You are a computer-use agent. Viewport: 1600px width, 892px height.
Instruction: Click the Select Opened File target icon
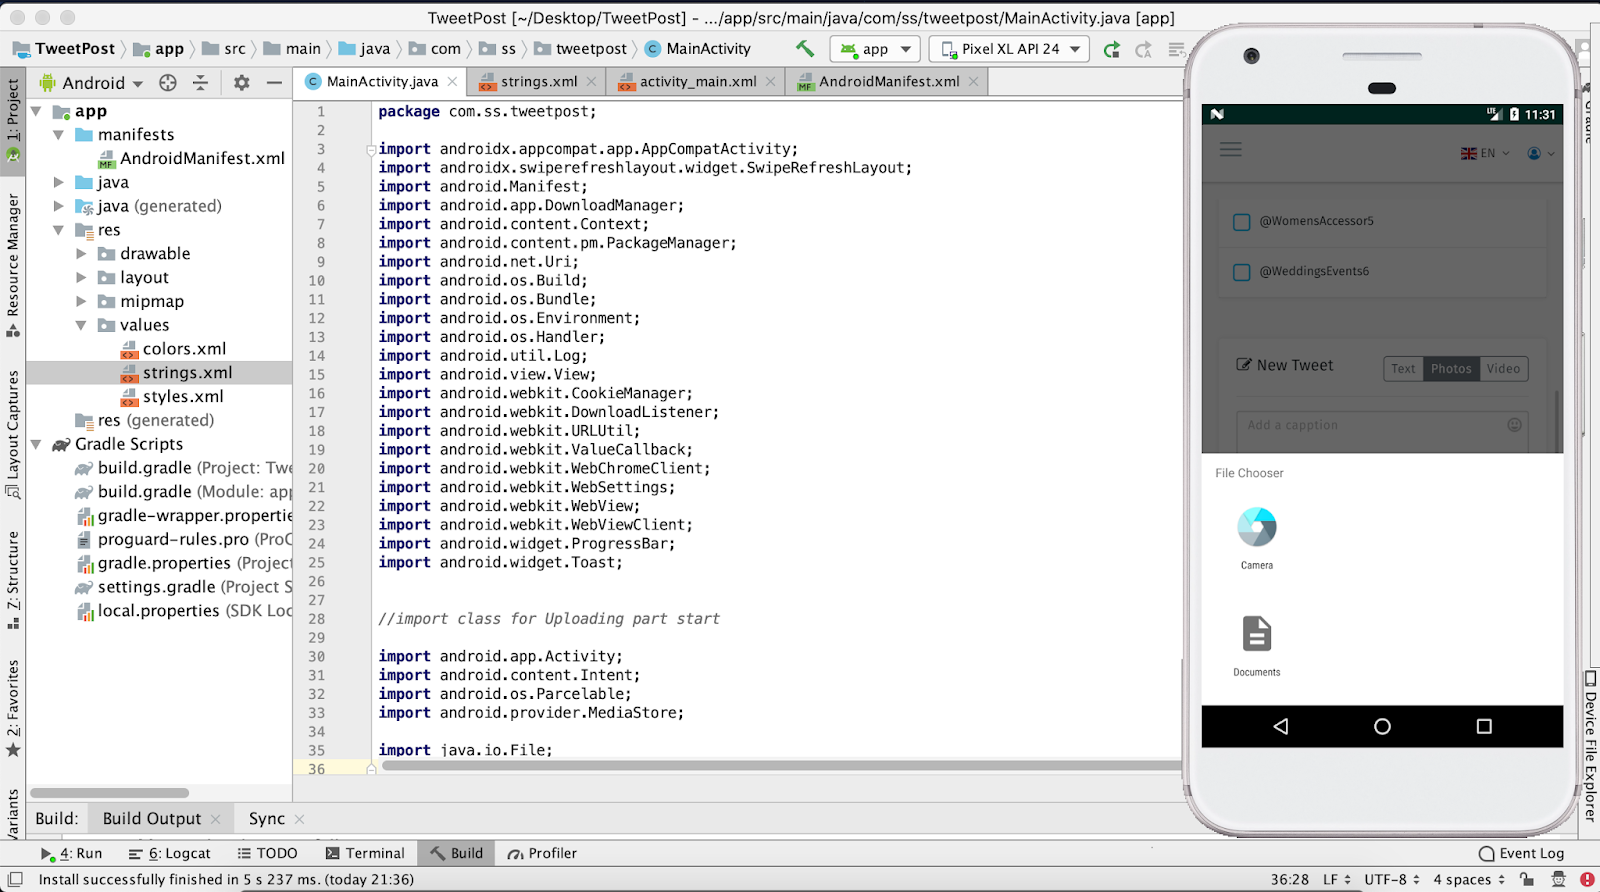tap(168, 83)
